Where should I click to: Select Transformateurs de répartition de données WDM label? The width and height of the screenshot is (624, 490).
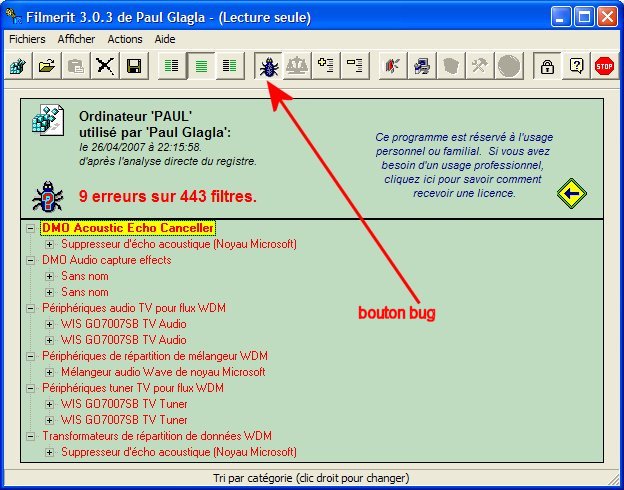(x=157, y=436)
